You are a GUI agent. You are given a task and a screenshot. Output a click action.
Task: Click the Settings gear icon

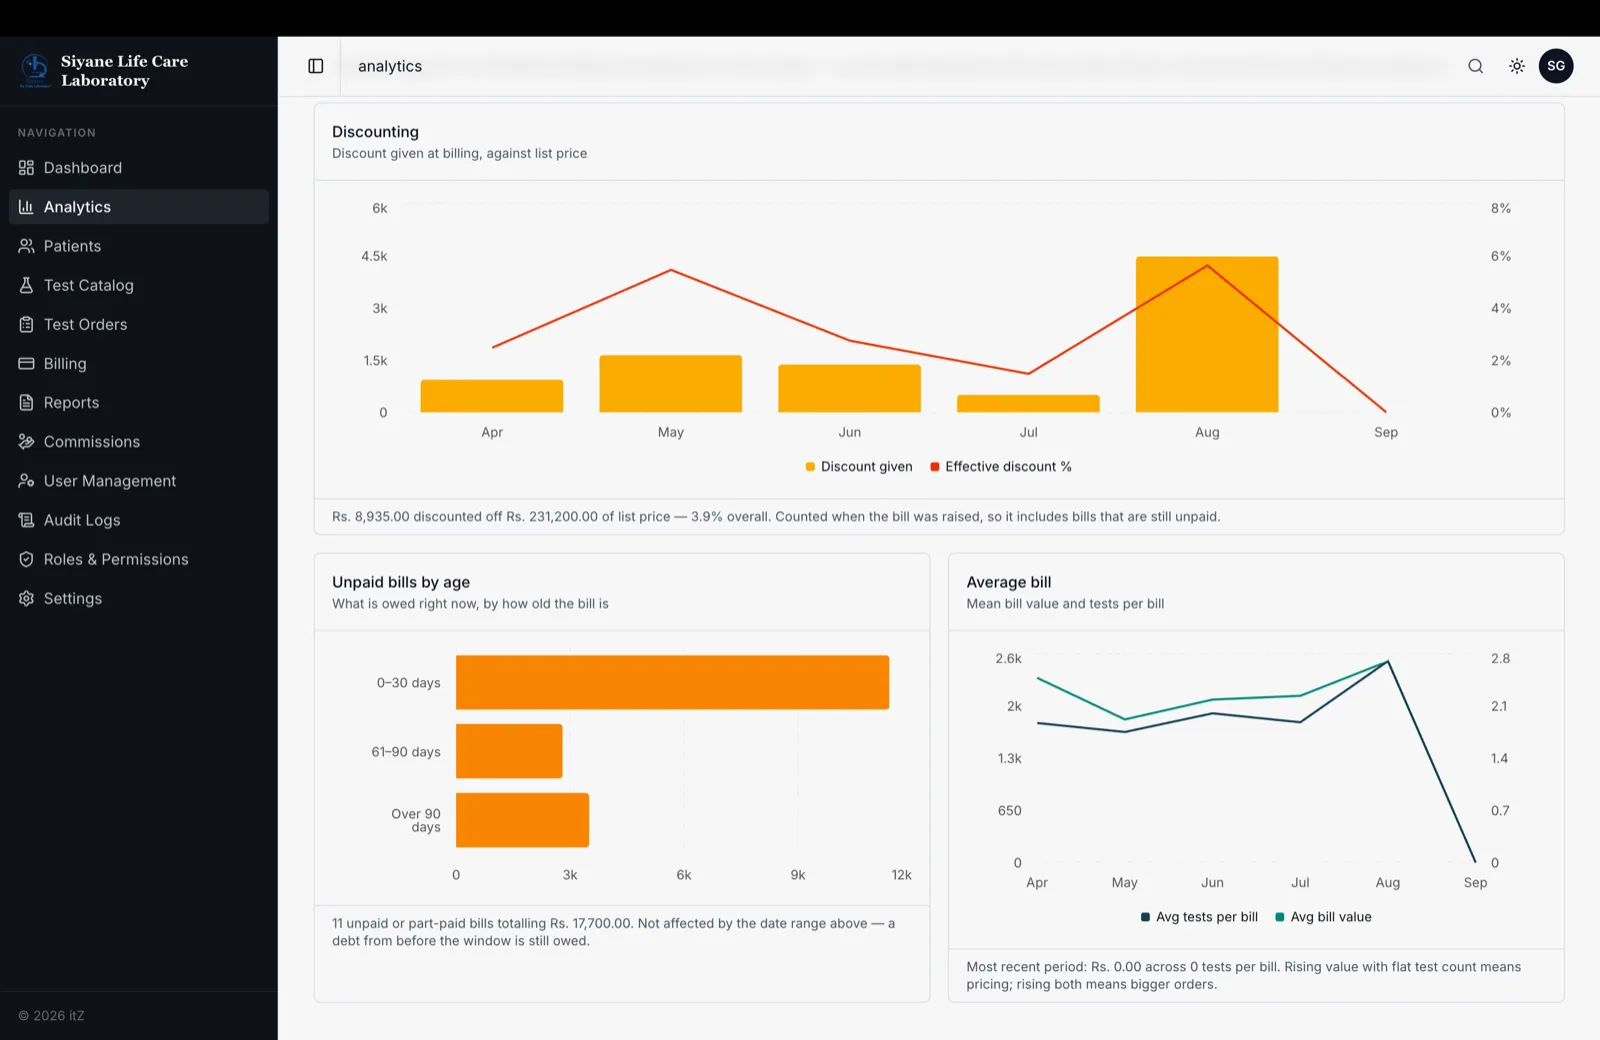(26, 598)
